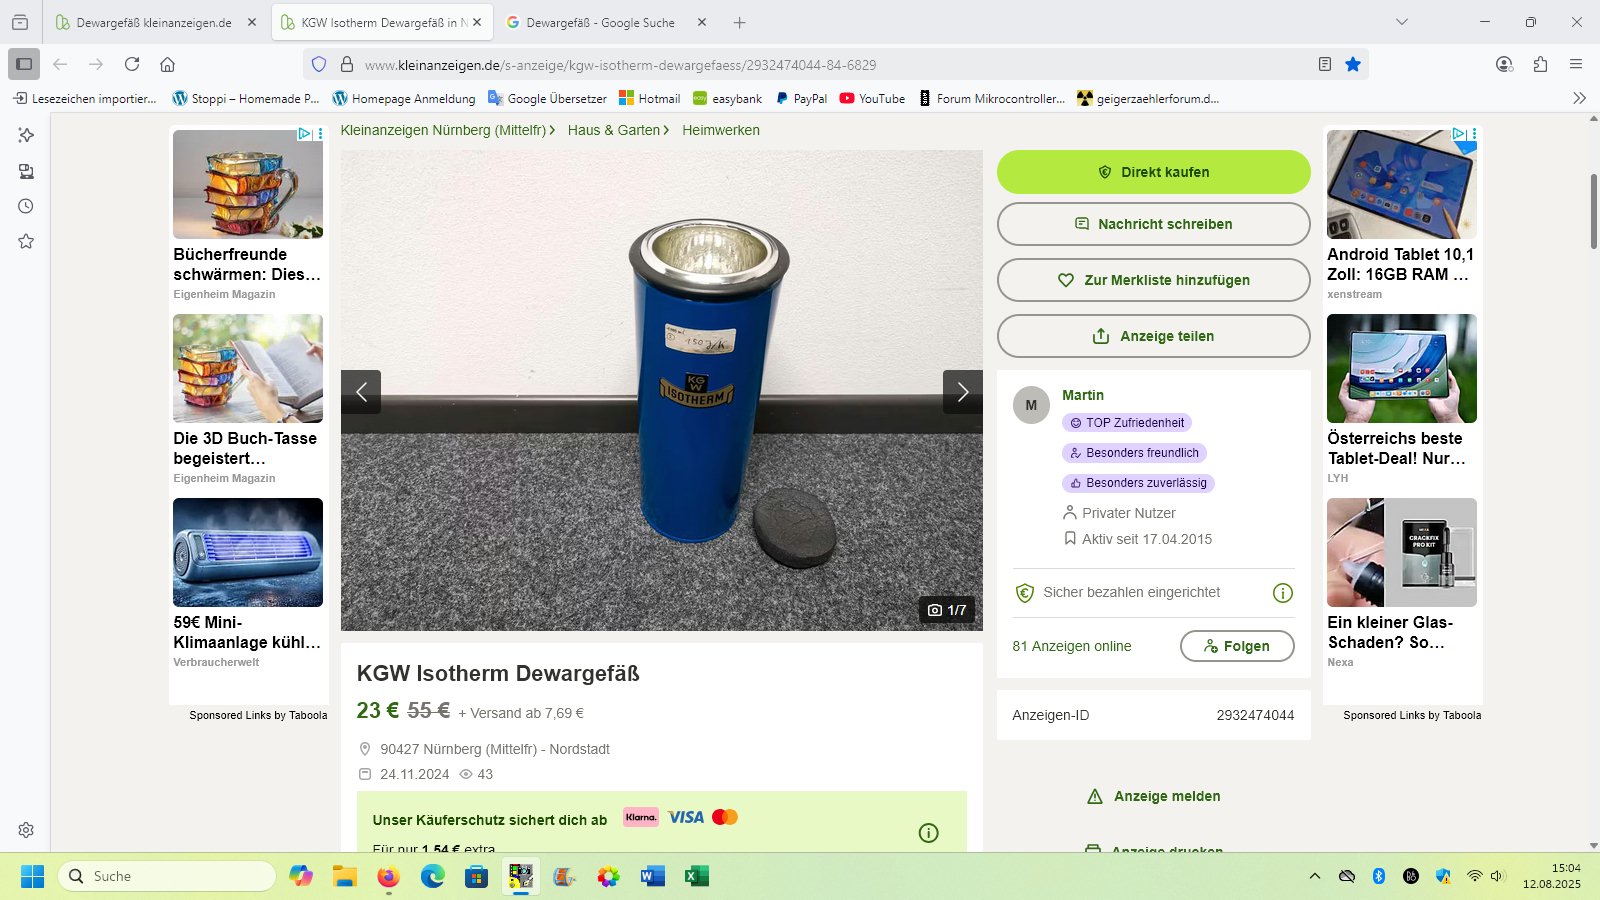
Task: Click the taskbar Suche search box
Action: tap(167, 876)
